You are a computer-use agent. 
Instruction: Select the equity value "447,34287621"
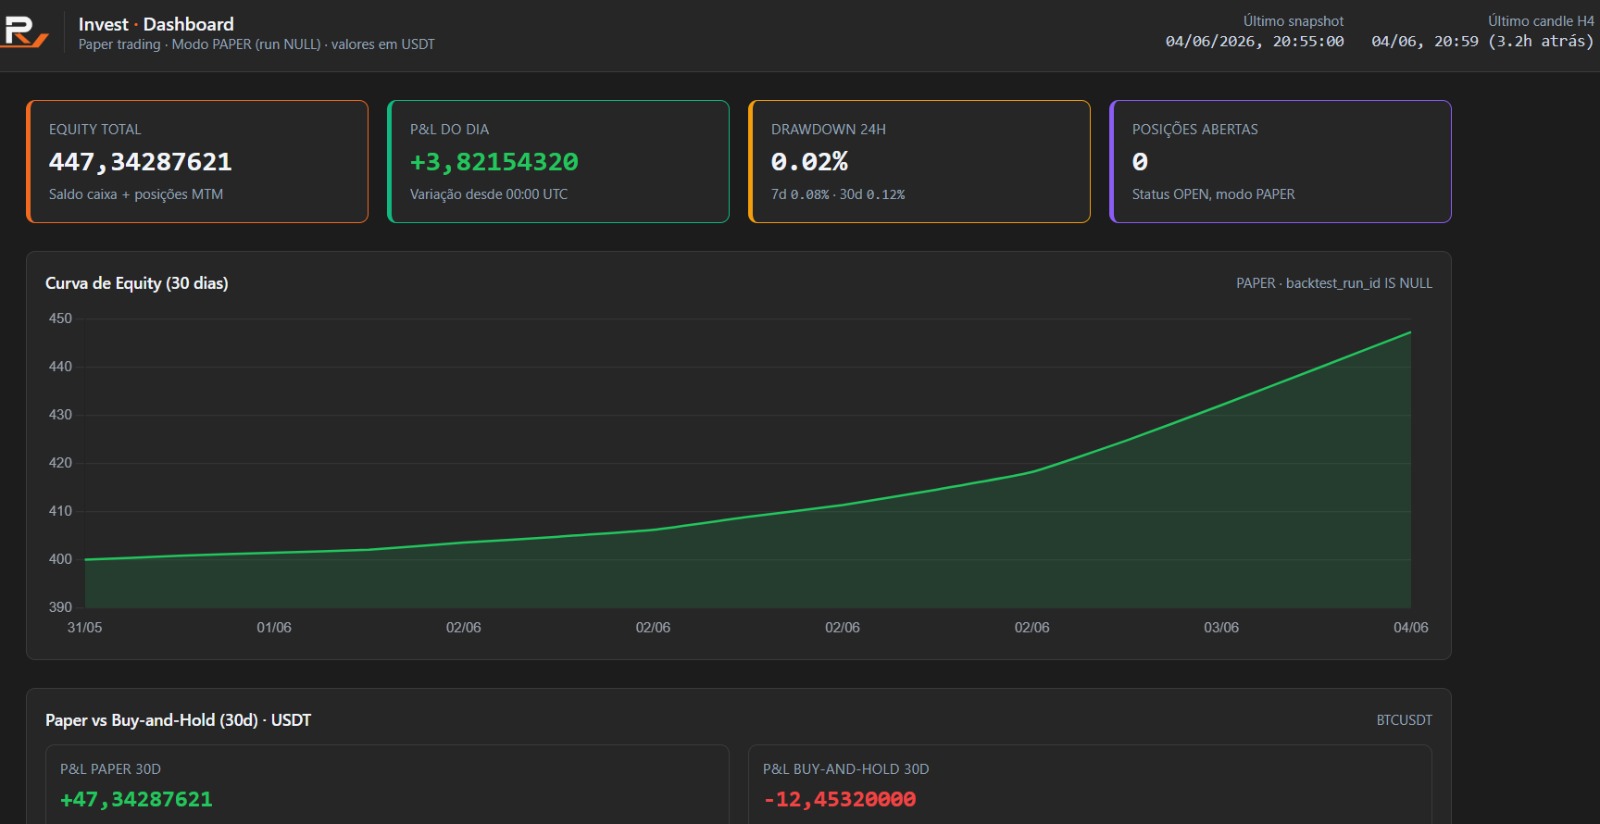click(140, 162)
